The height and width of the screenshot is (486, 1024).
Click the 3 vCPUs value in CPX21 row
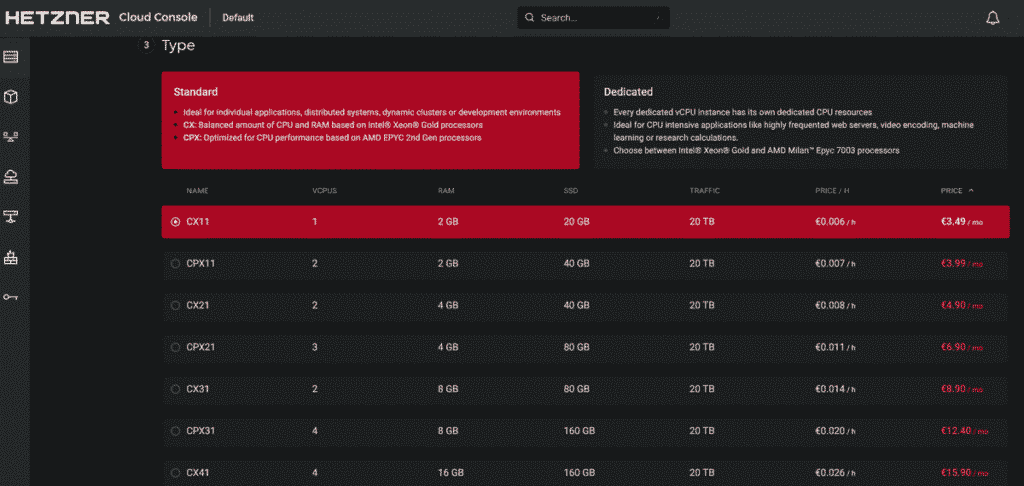[315, 348]
